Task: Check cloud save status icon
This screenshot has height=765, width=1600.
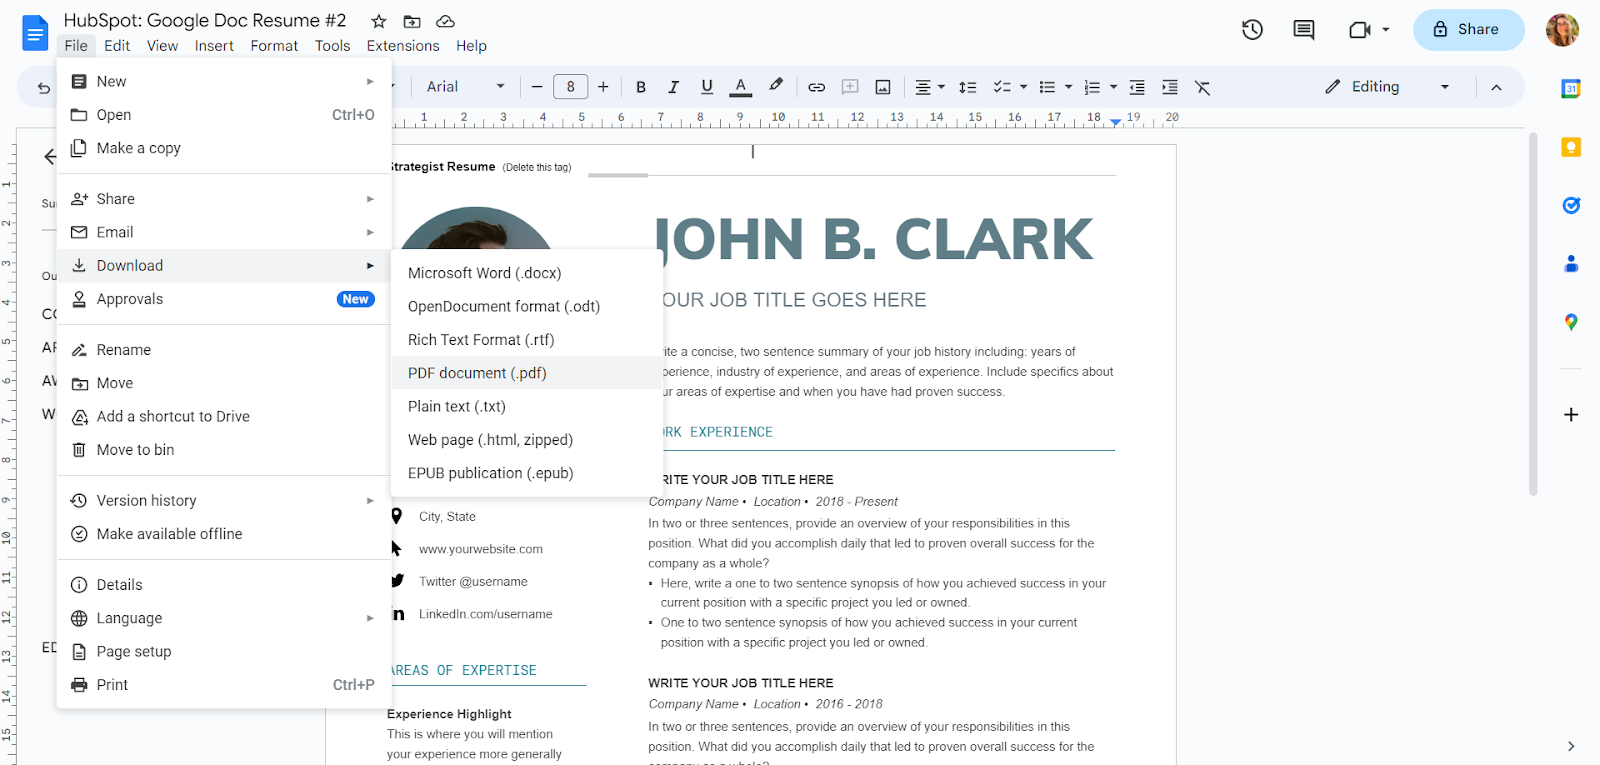Action: point(446,21)
